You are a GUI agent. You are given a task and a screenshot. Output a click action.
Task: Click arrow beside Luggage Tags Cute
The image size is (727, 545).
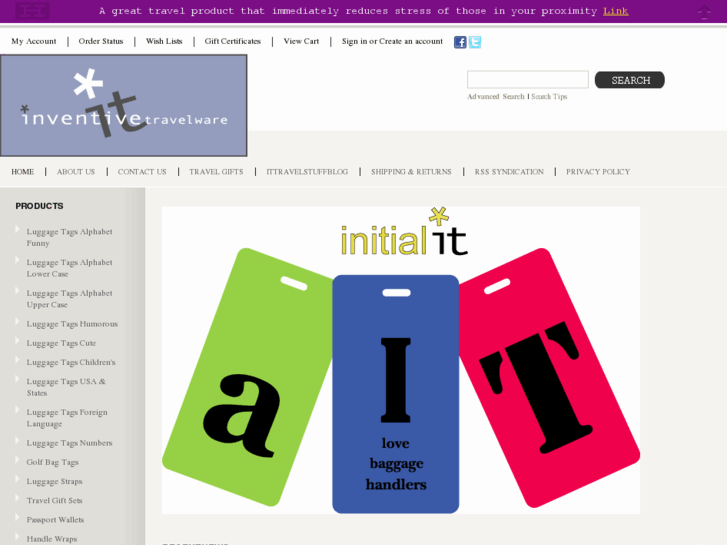pos(17,341)
